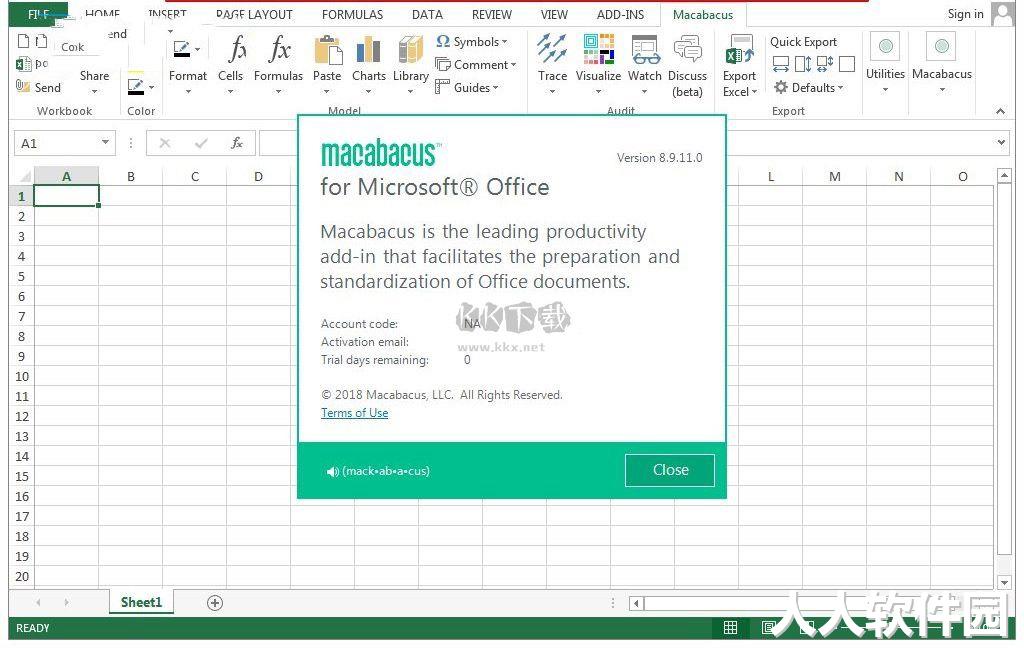This screenshot has height=648, width=1024.
Task: Click the READY status bar indicator
Action: 33,628
